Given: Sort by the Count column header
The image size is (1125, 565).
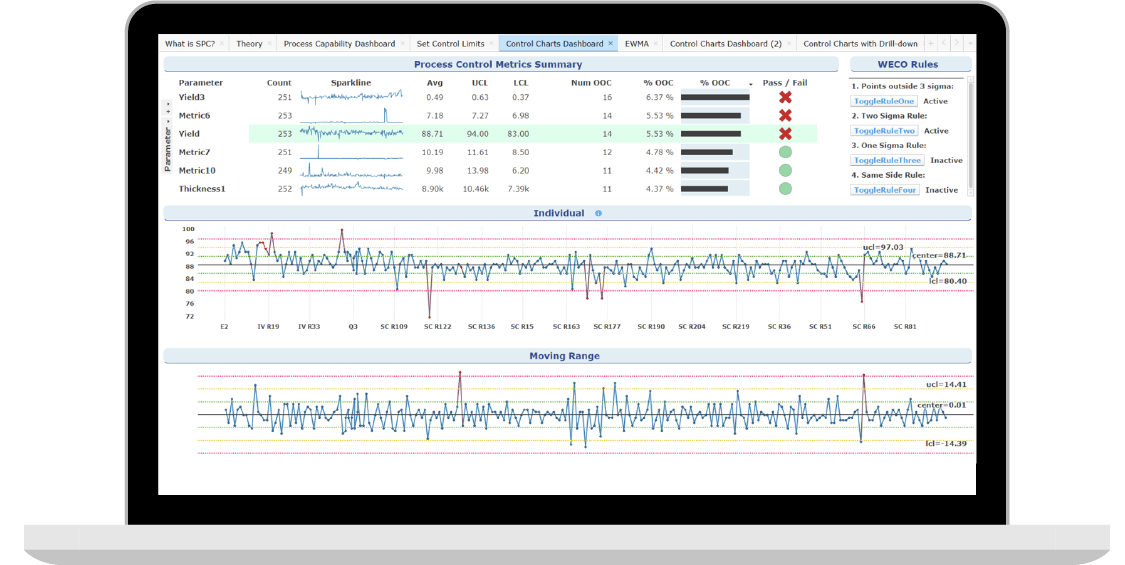Looking at the screenshot, I should [x=279, y=83].
